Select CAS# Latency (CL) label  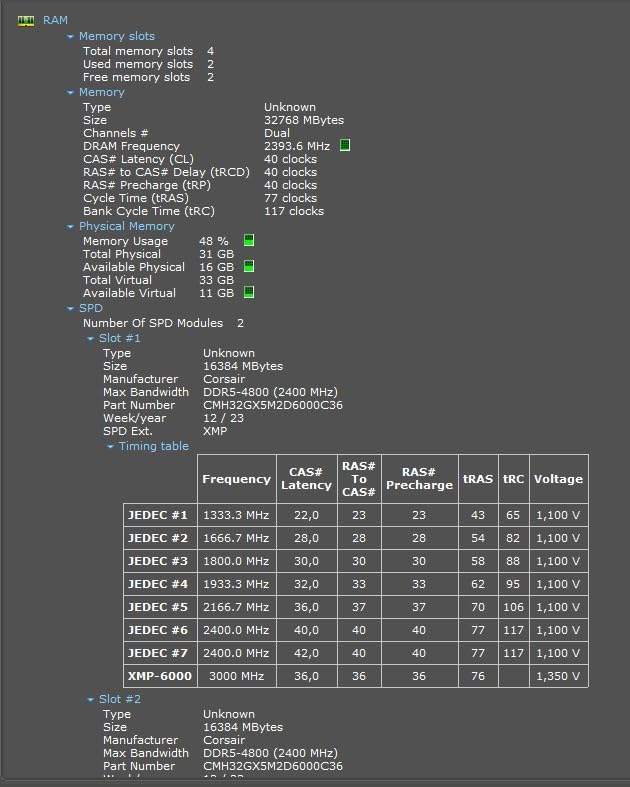pyautogui.click(x=139, y=160)
